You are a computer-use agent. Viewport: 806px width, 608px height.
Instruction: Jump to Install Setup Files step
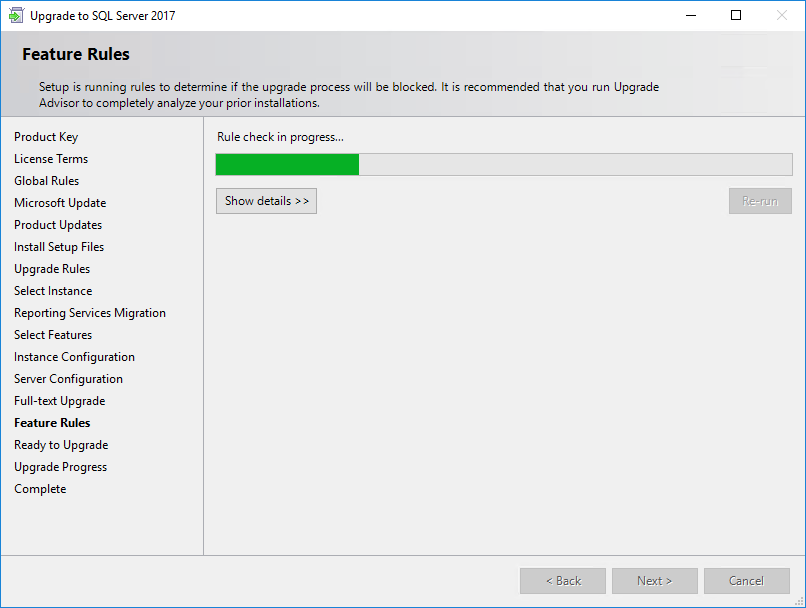[x=59, y=247]
